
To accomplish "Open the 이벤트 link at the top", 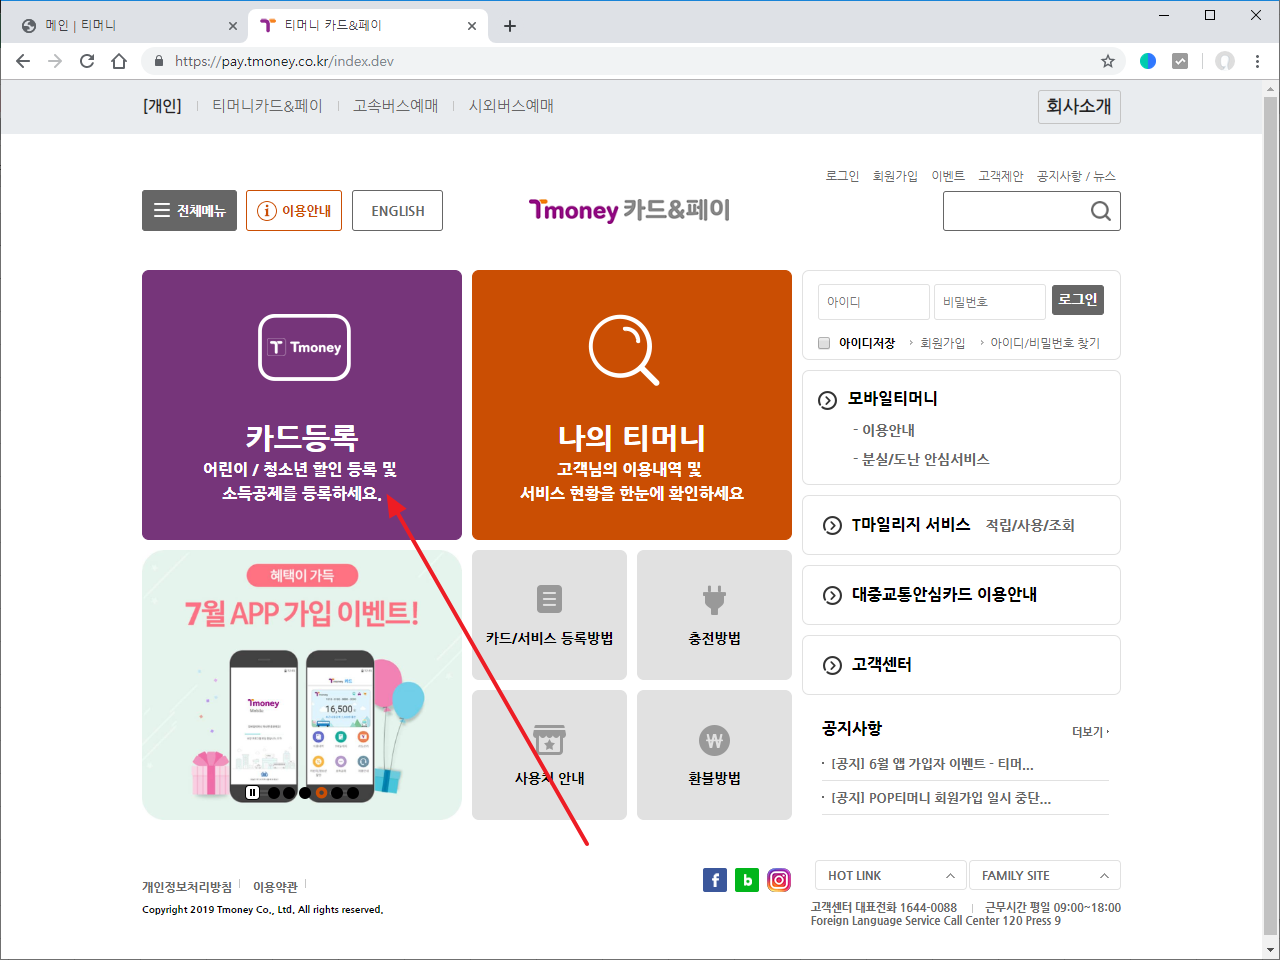I will point(948,176).
